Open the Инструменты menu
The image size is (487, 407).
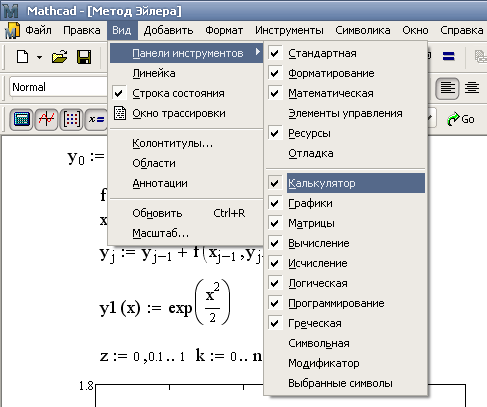click(289, 30)
